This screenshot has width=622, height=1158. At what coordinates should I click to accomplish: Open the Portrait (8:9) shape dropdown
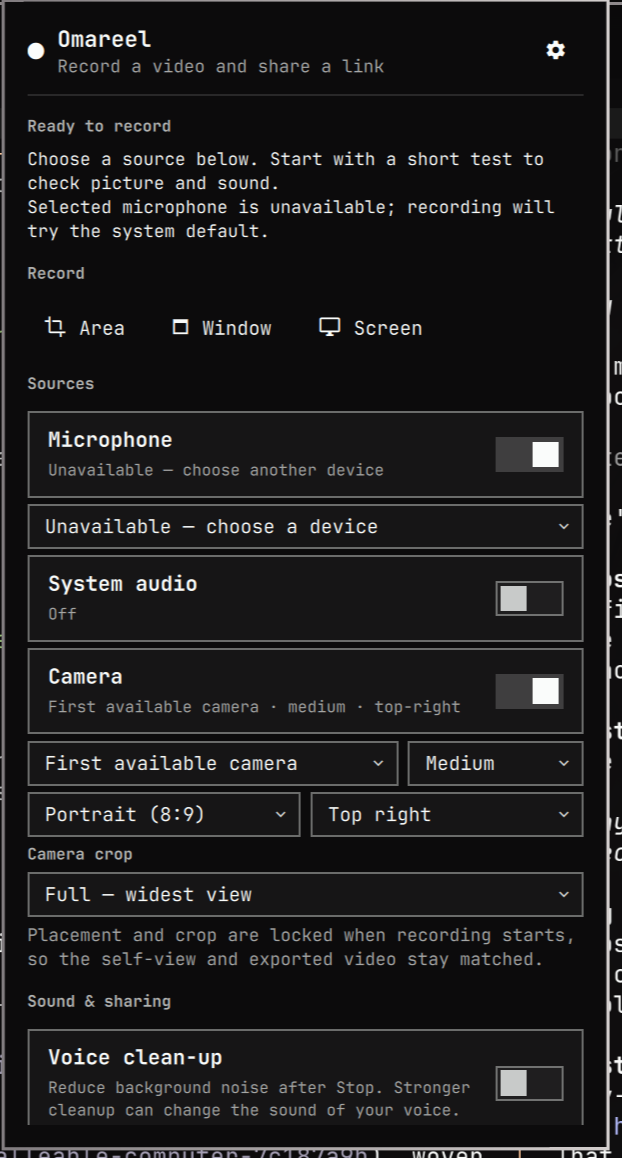[x=164, y=815]
